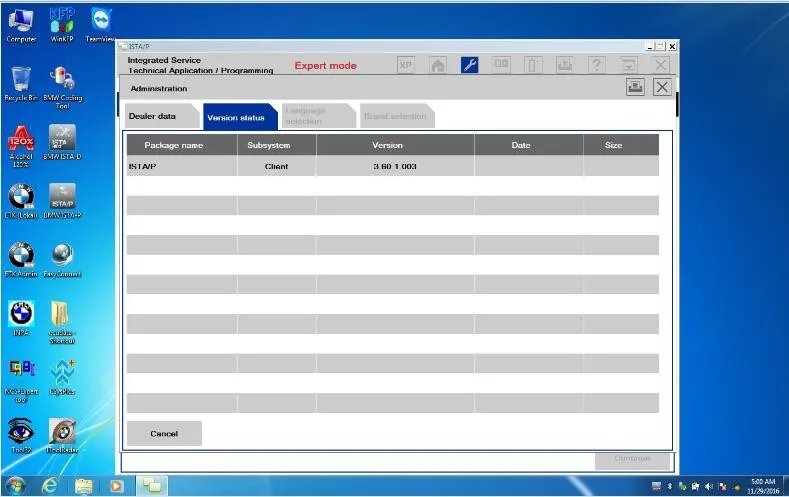Click the Subsystem column header
789x497 pixels.
coord(277,145)
